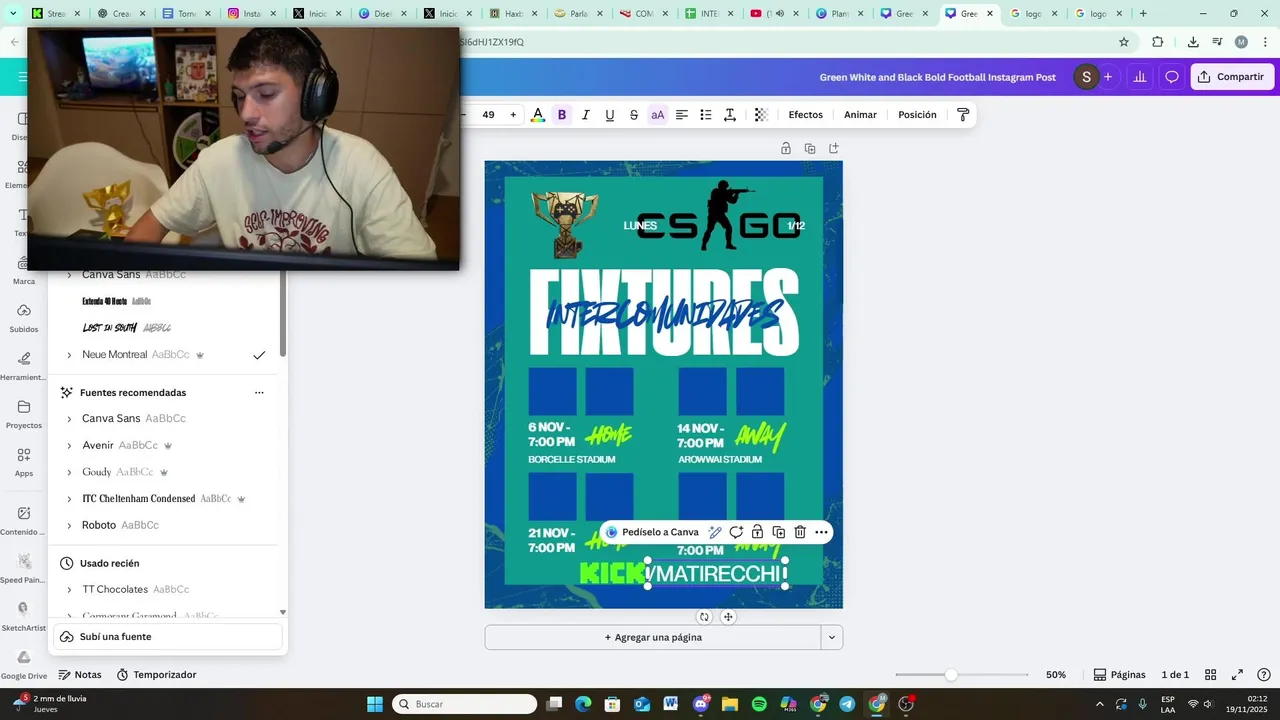Open Marca in the sidebar
The image size is (1280, 720).
(x=24, y=270)
